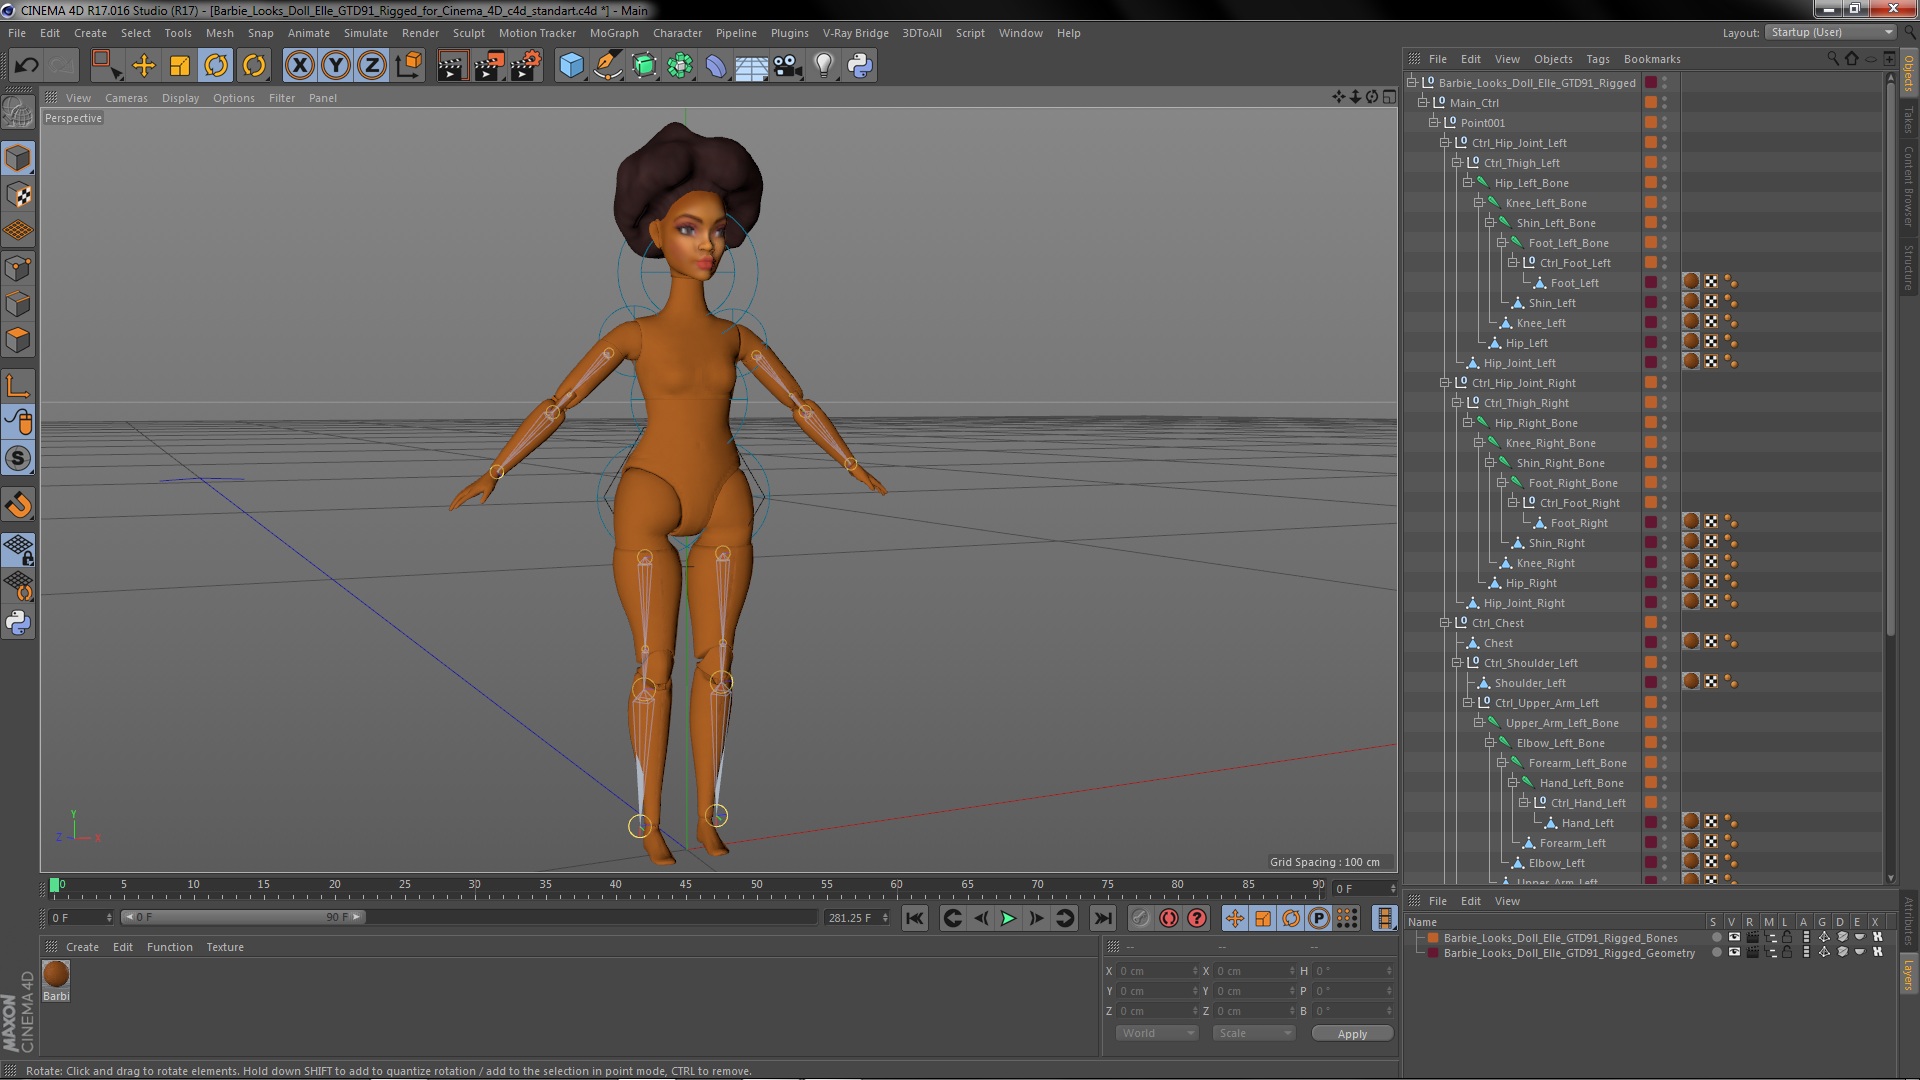The height and width of the screenshot is (1080, 1920).
Task: Click Render View clapperboard icon
Action: coord(452,66)
